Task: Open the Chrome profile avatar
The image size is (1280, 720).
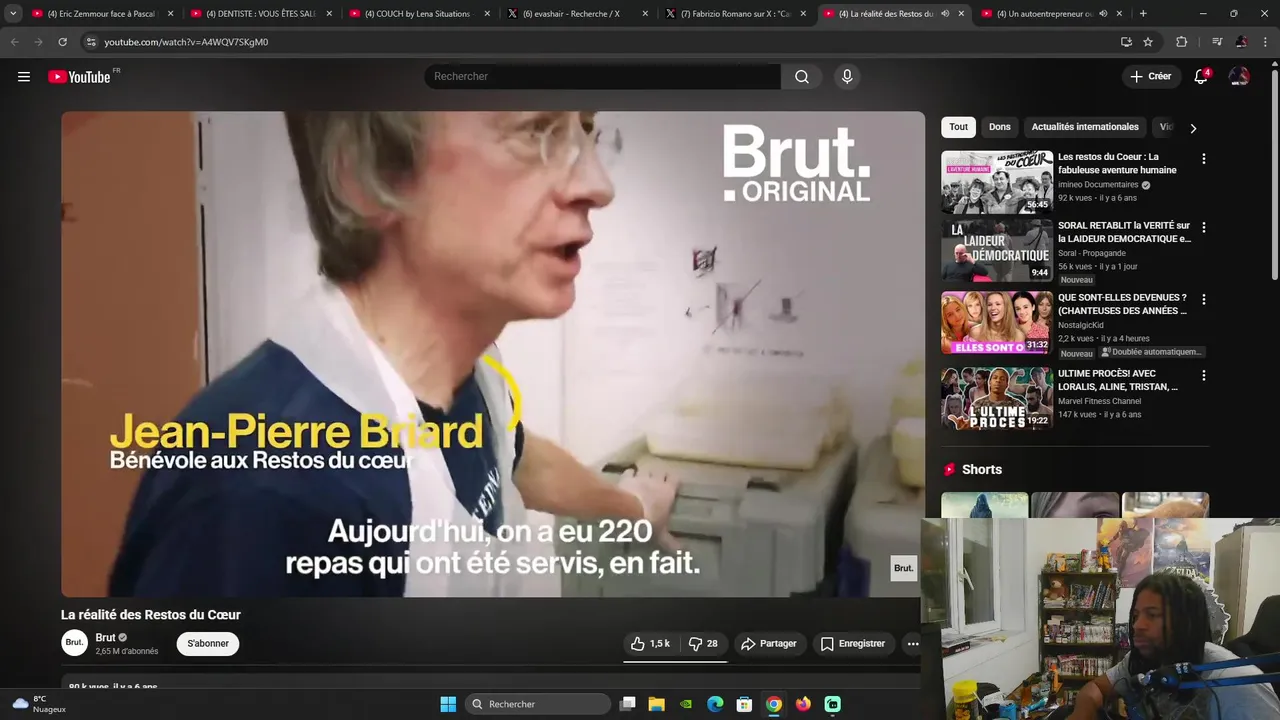Action: click(1241, 42)
